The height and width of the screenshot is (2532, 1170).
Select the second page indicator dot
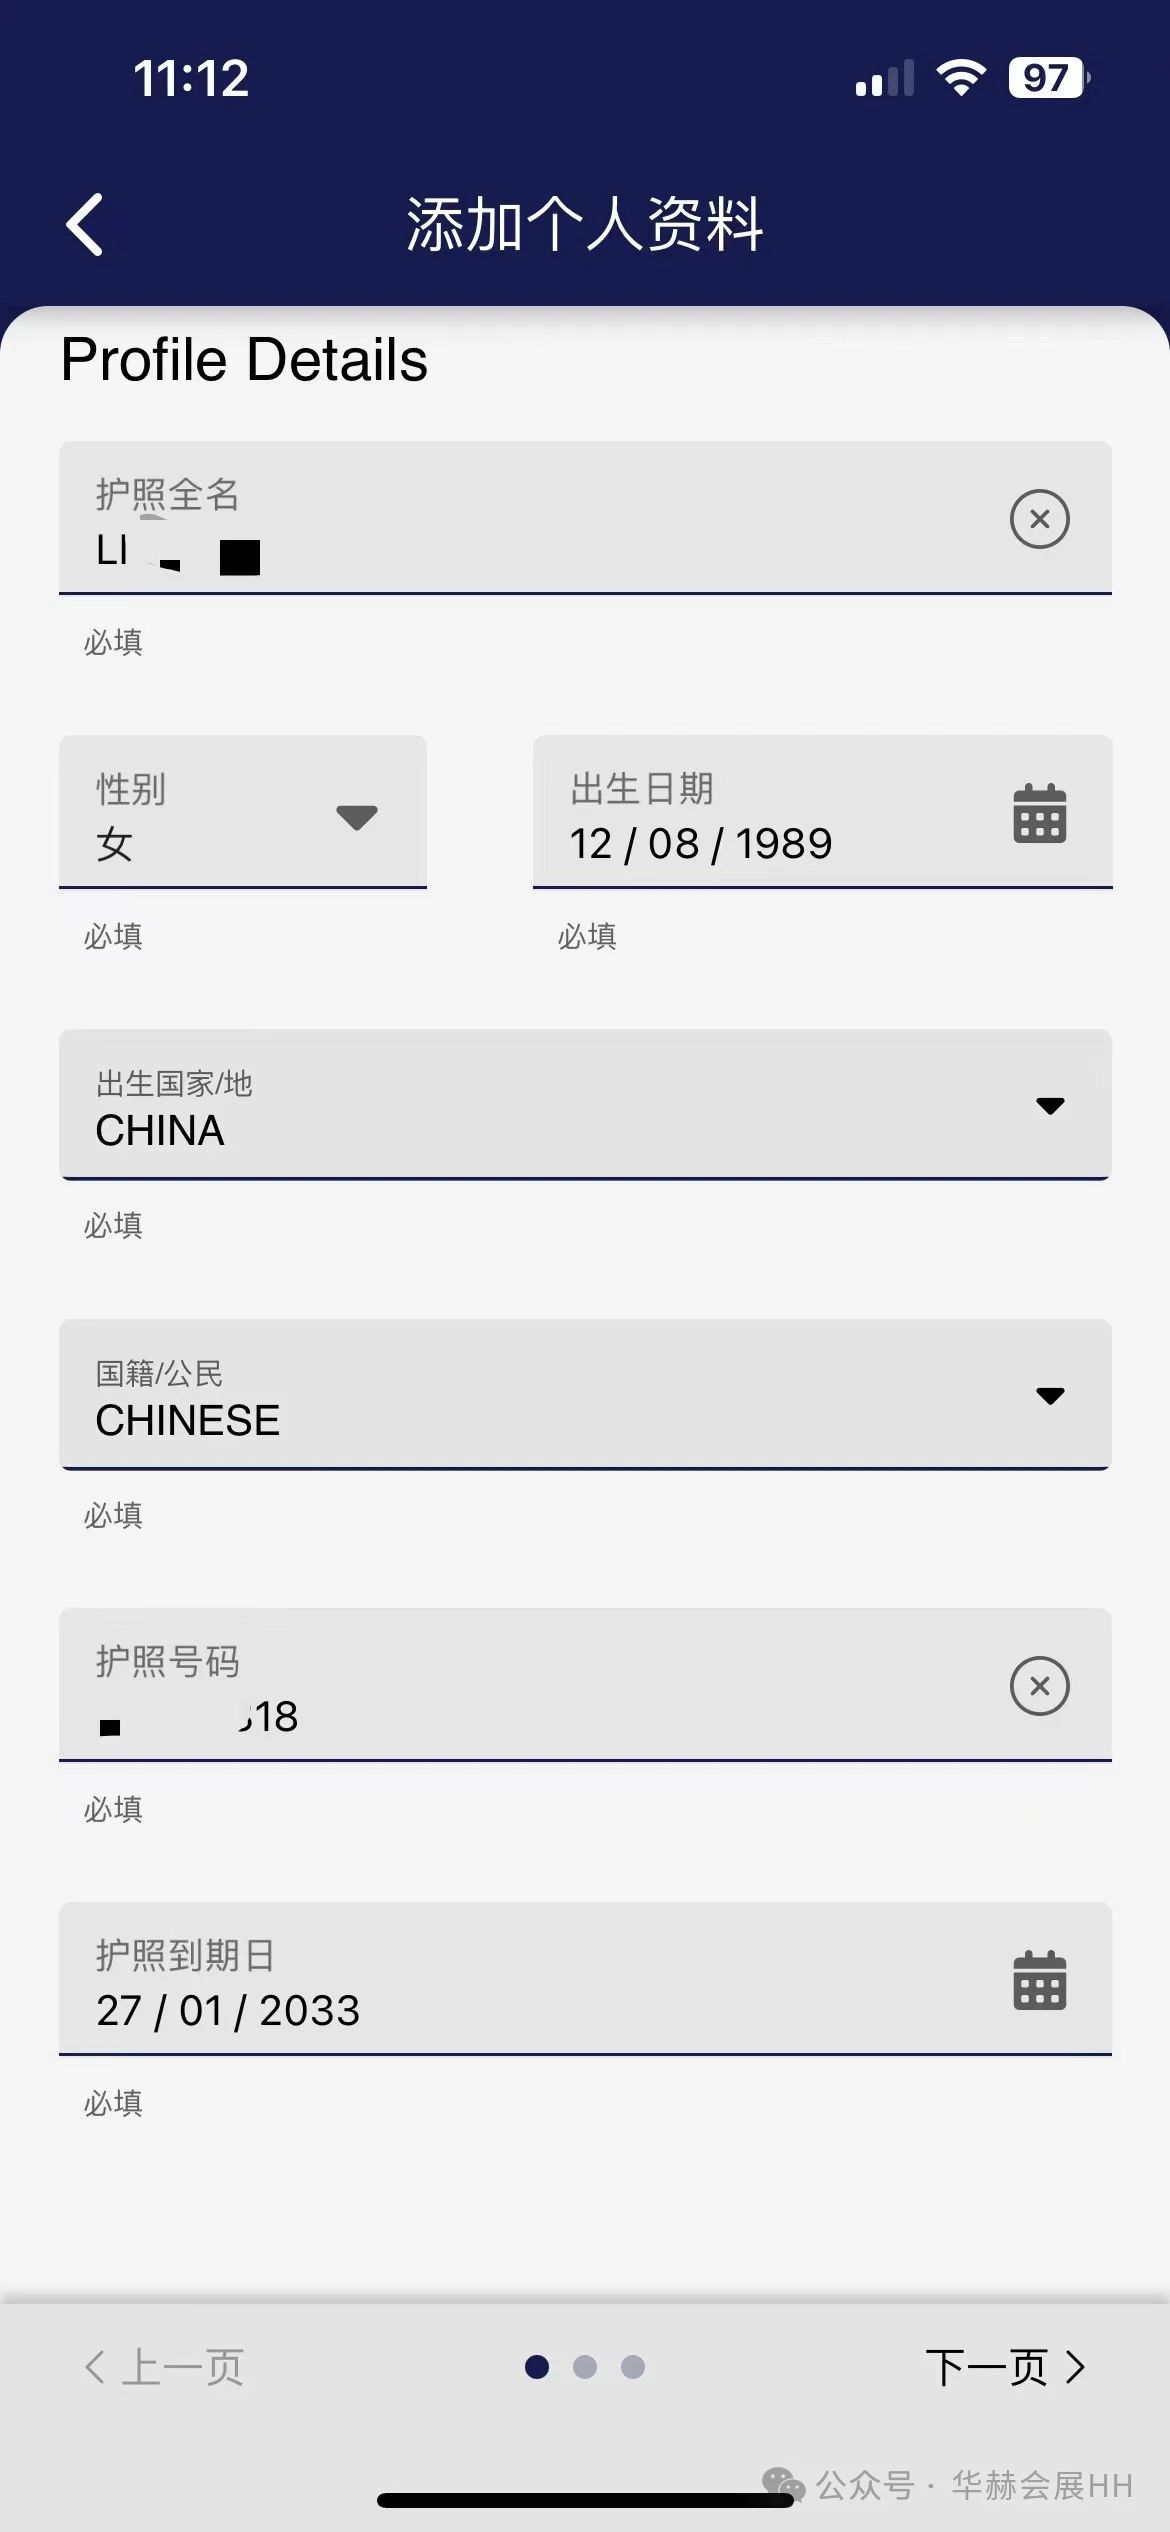tap(585, 2367)
